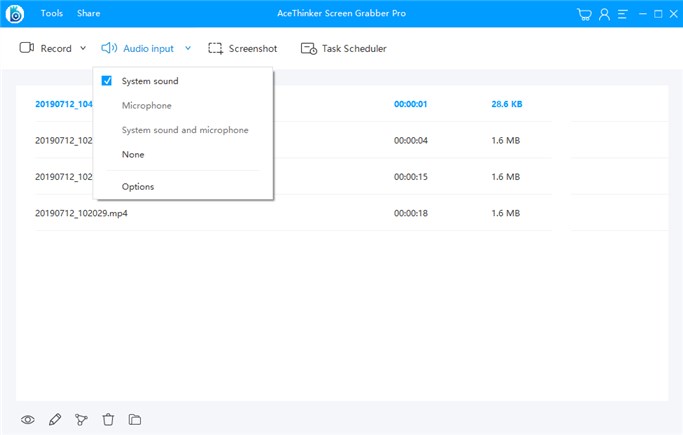683x435 pixels.
Task: Click the Task Scheduler clock icon
Action: coord(309,48)
